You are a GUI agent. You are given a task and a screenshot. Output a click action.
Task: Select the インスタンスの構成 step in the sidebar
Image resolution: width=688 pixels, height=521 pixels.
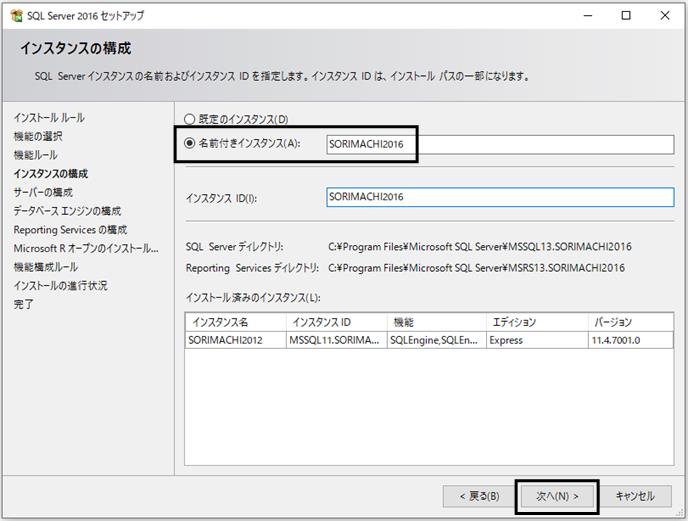(50, 174)
